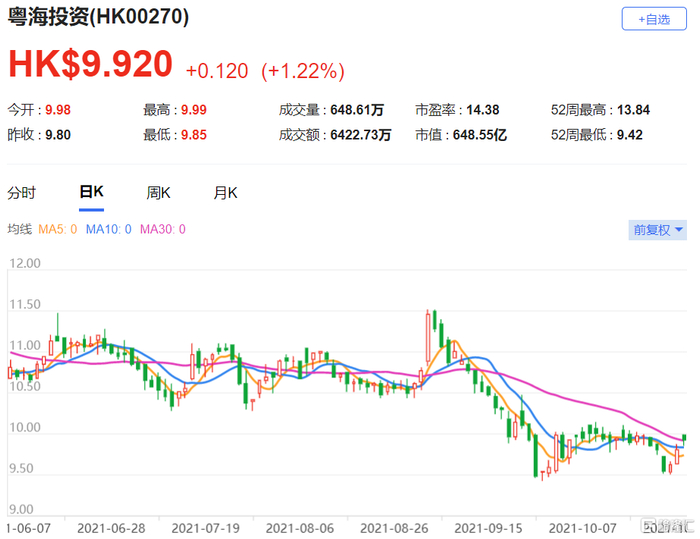Click the 2021-08-26 date axis label

[394, 528]
